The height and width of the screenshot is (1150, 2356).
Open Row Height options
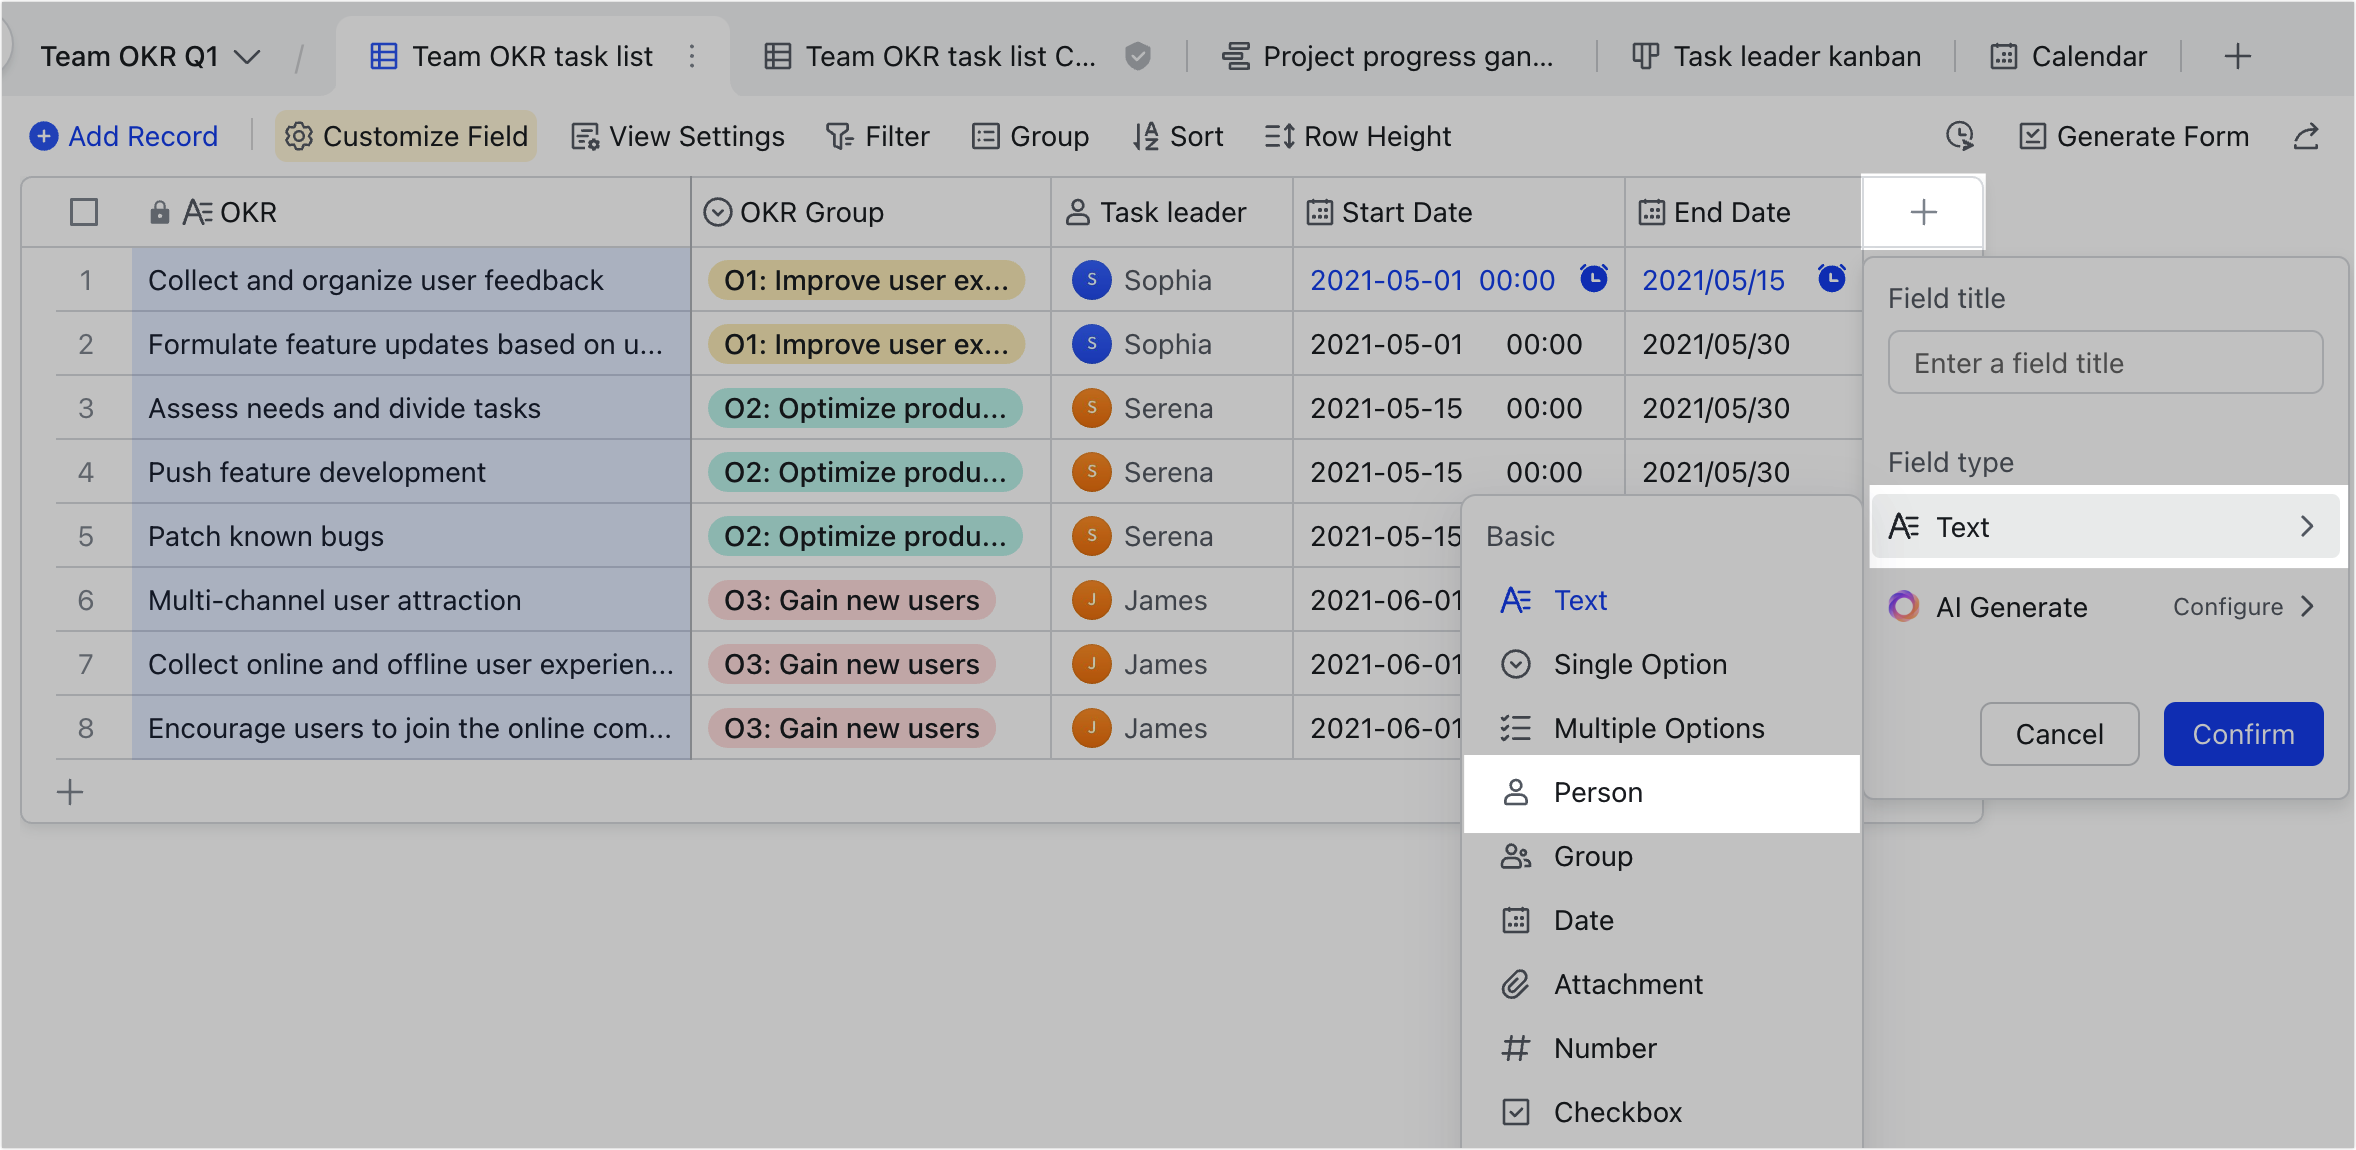1357,136
